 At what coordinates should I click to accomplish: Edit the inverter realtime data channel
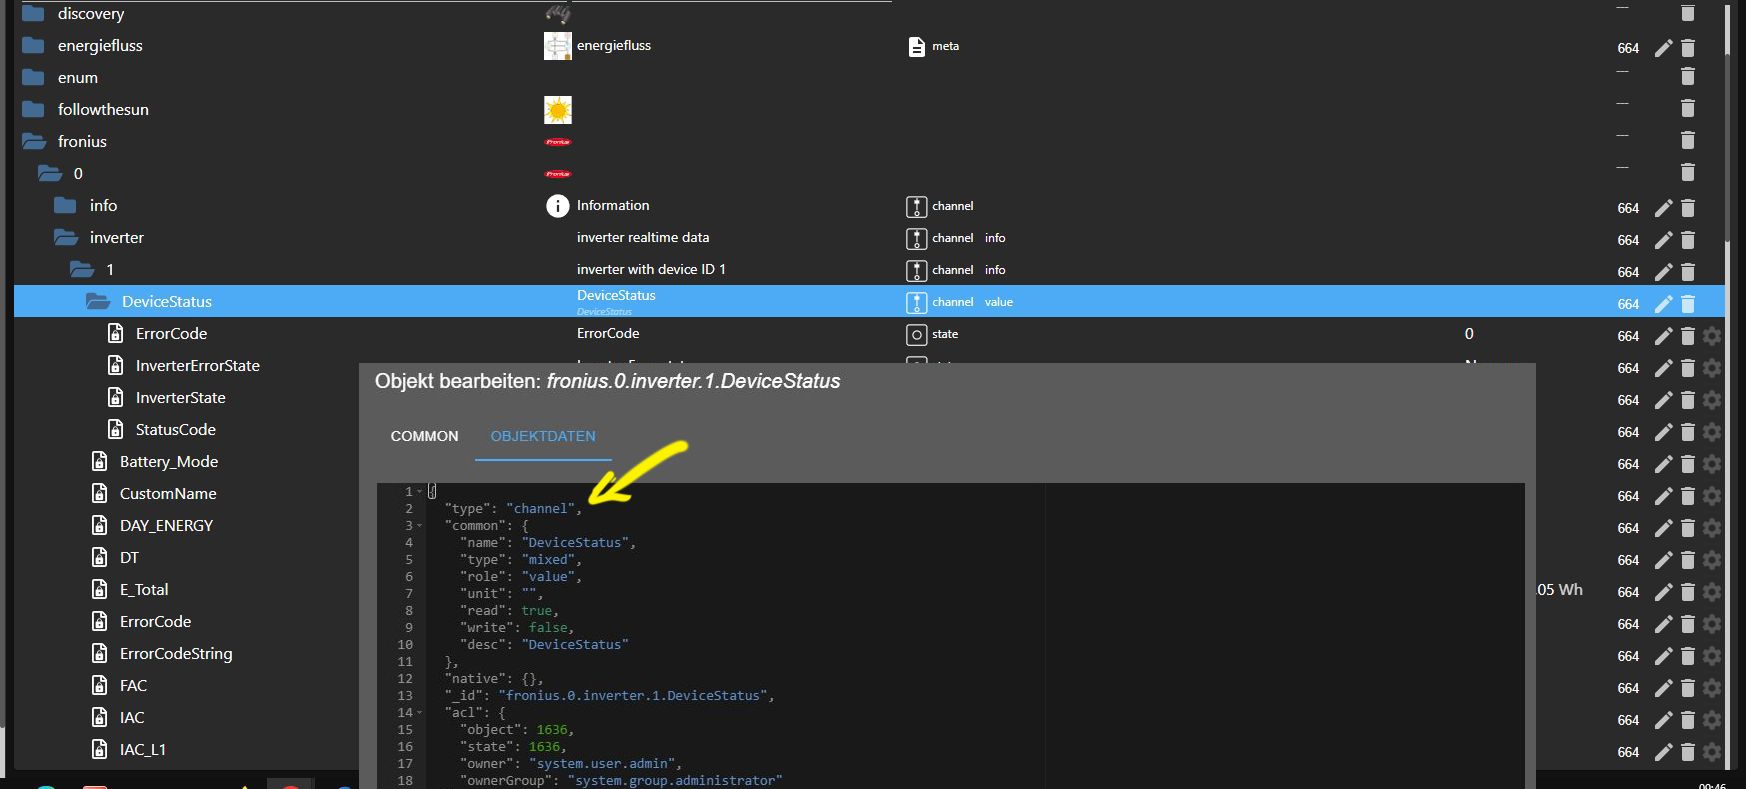pos(1663,240)
